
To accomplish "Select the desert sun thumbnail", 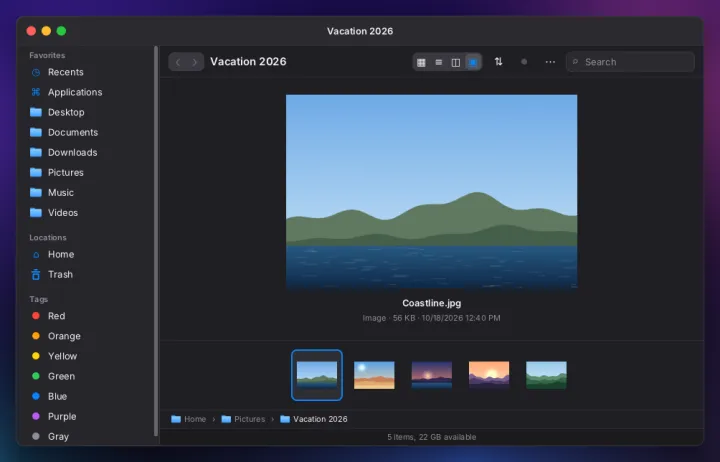I will (374, 375).
